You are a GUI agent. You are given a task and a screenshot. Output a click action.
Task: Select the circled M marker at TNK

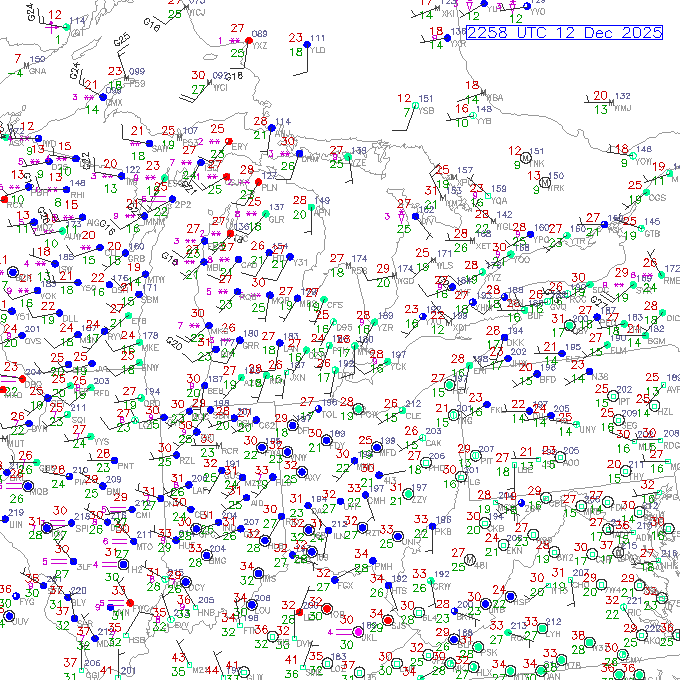tap(526, 158)
